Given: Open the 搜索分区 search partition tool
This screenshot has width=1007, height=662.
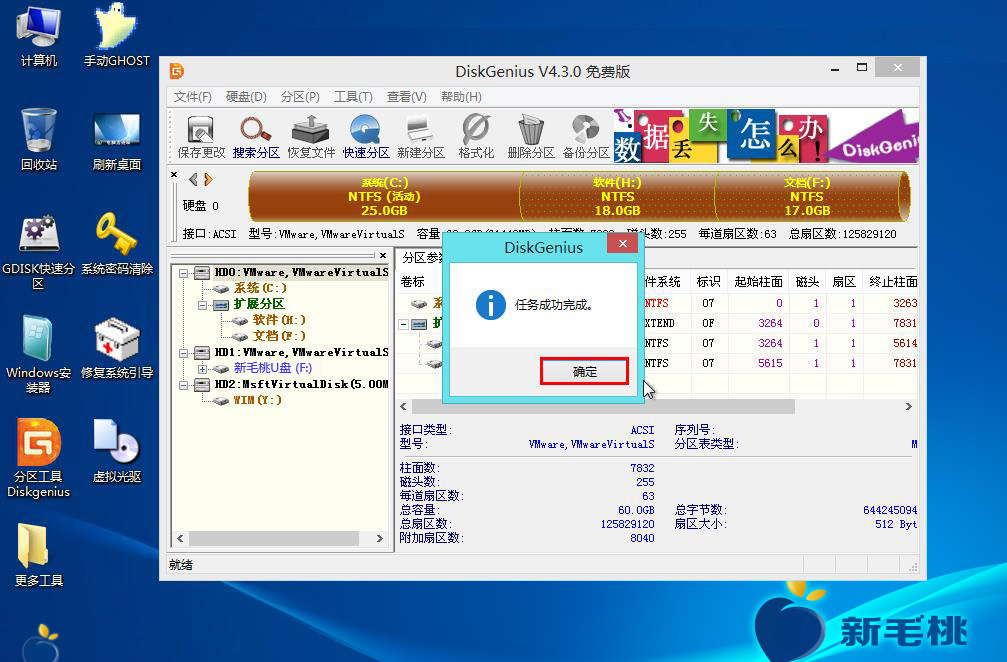Looking at the screenshot, I should [256, 136].
